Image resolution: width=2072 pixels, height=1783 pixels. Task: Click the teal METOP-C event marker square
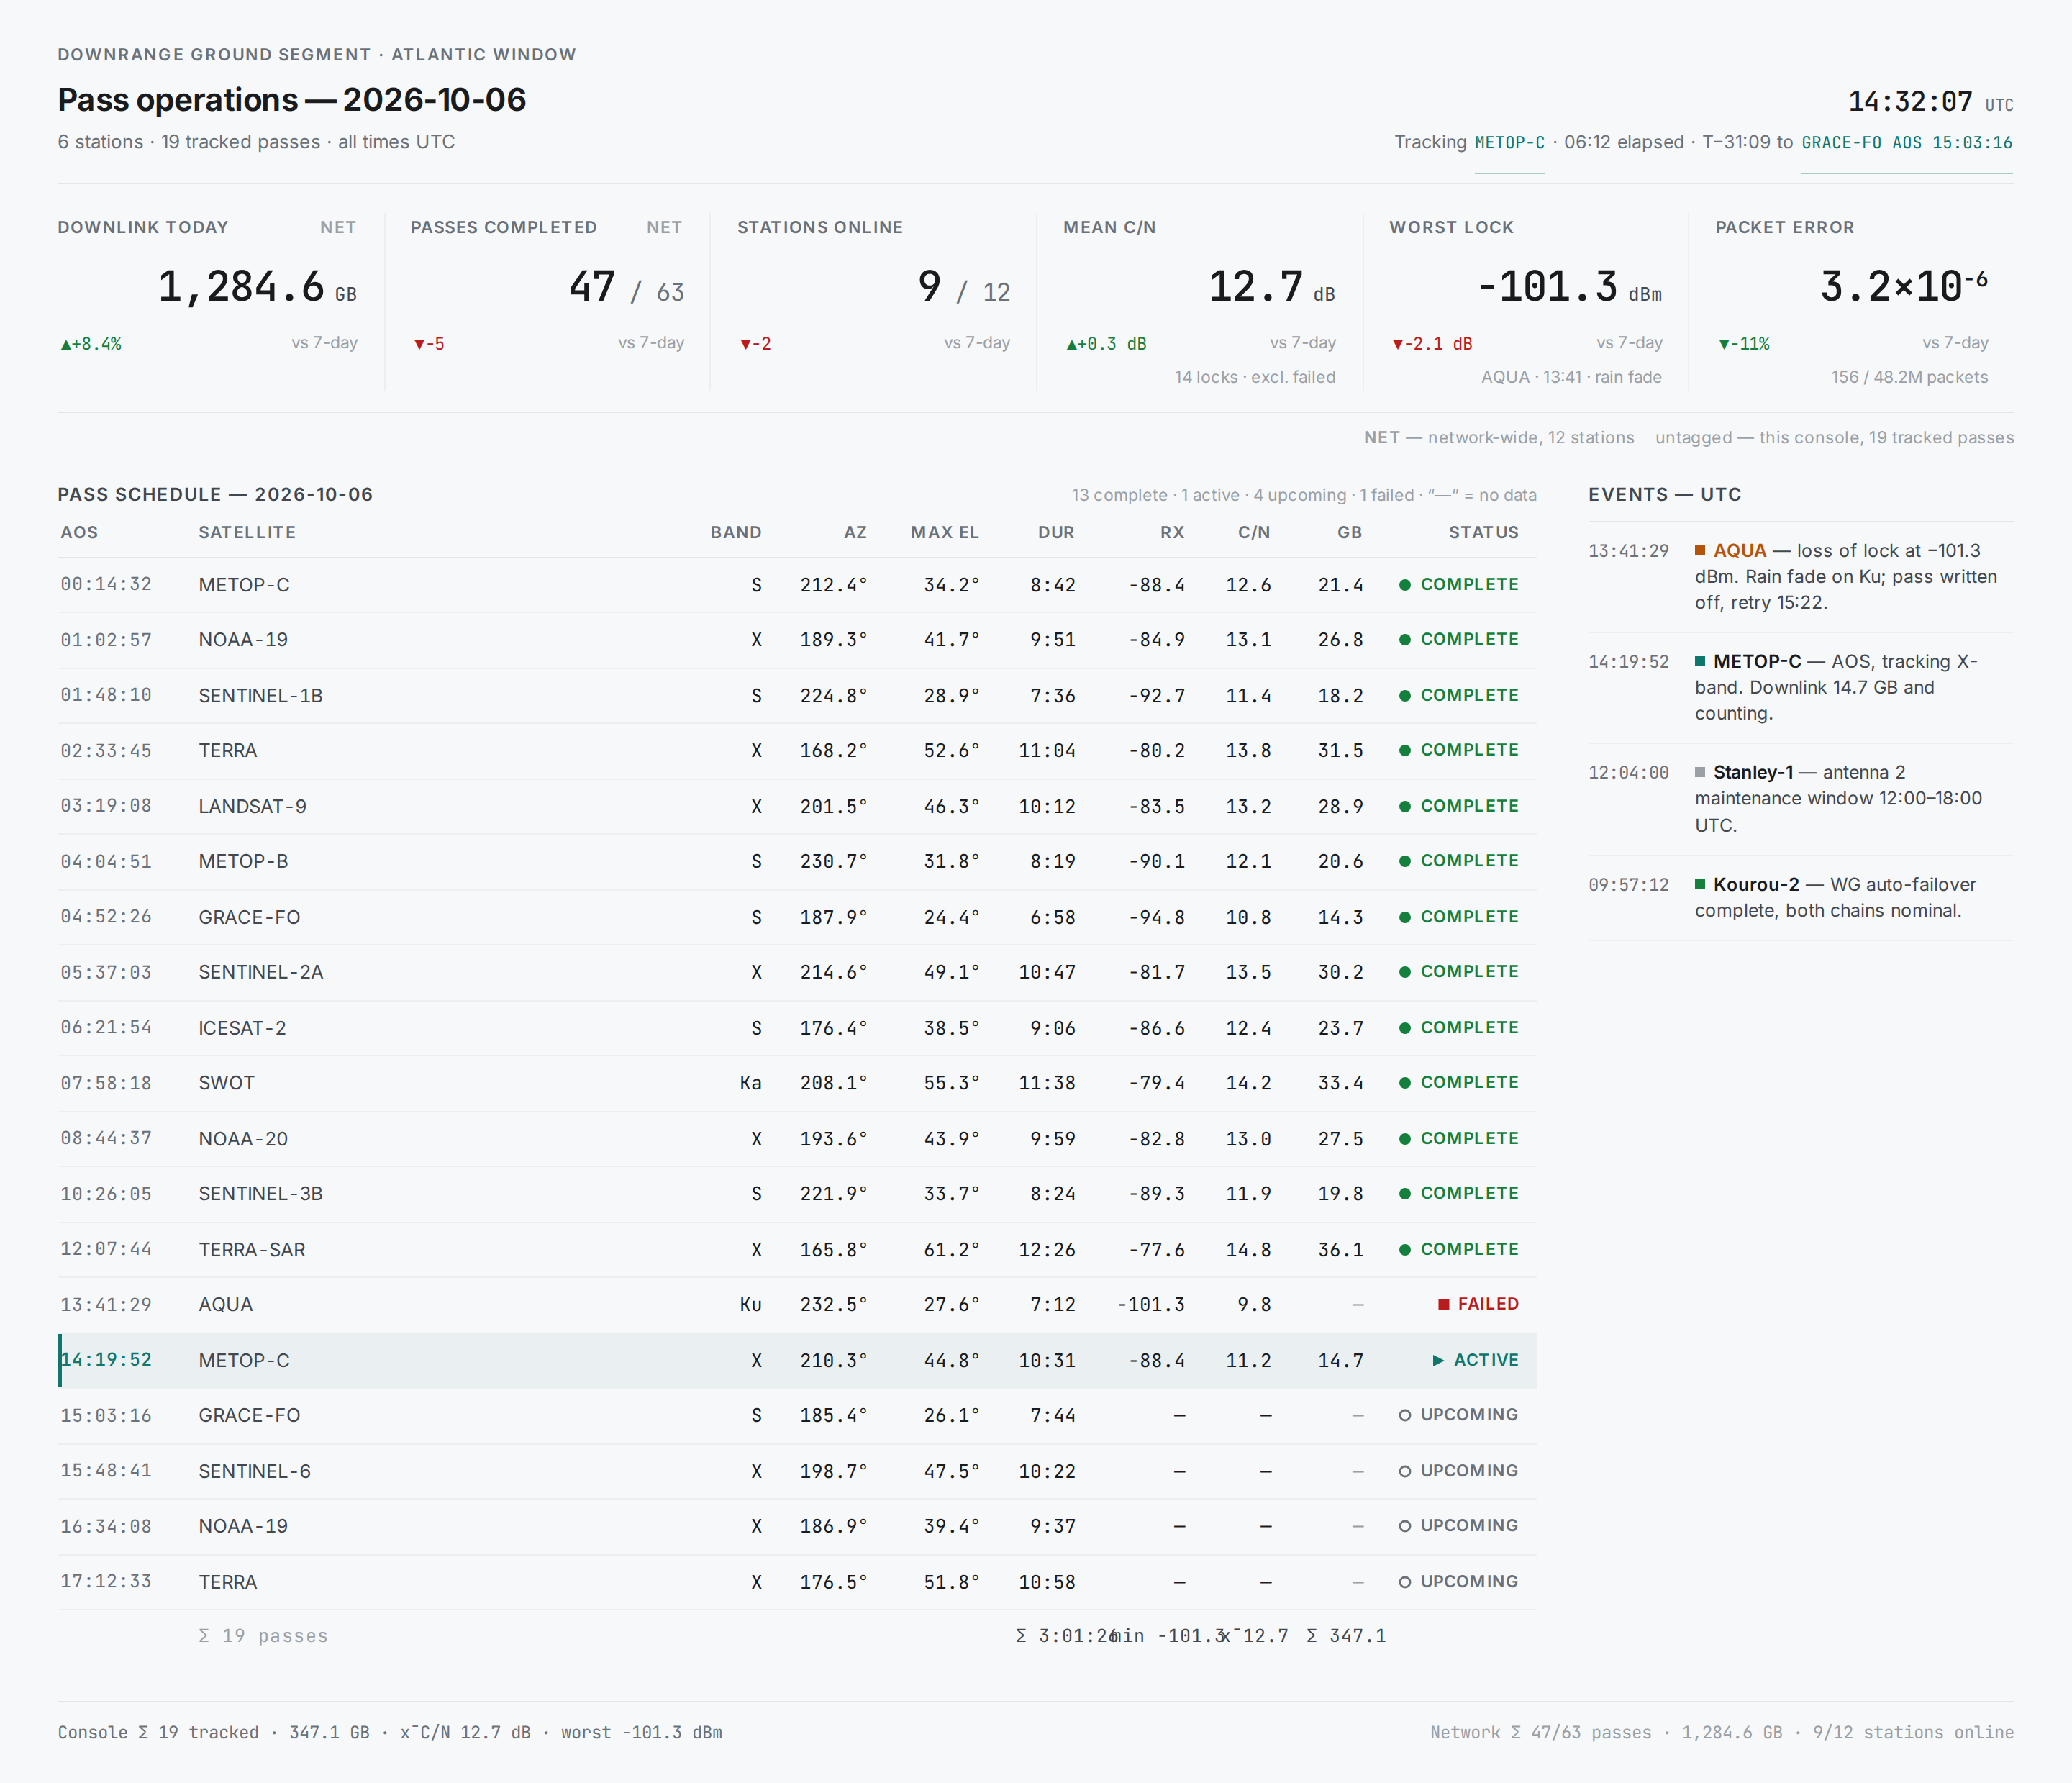pos(1700,662)
